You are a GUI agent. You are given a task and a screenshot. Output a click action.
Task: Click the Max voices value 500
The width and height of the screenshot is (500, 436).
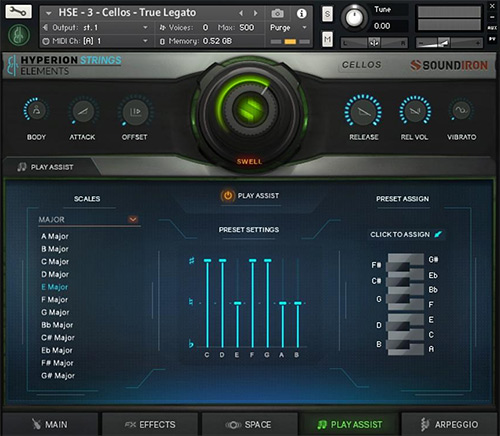[x=247, y=27]
